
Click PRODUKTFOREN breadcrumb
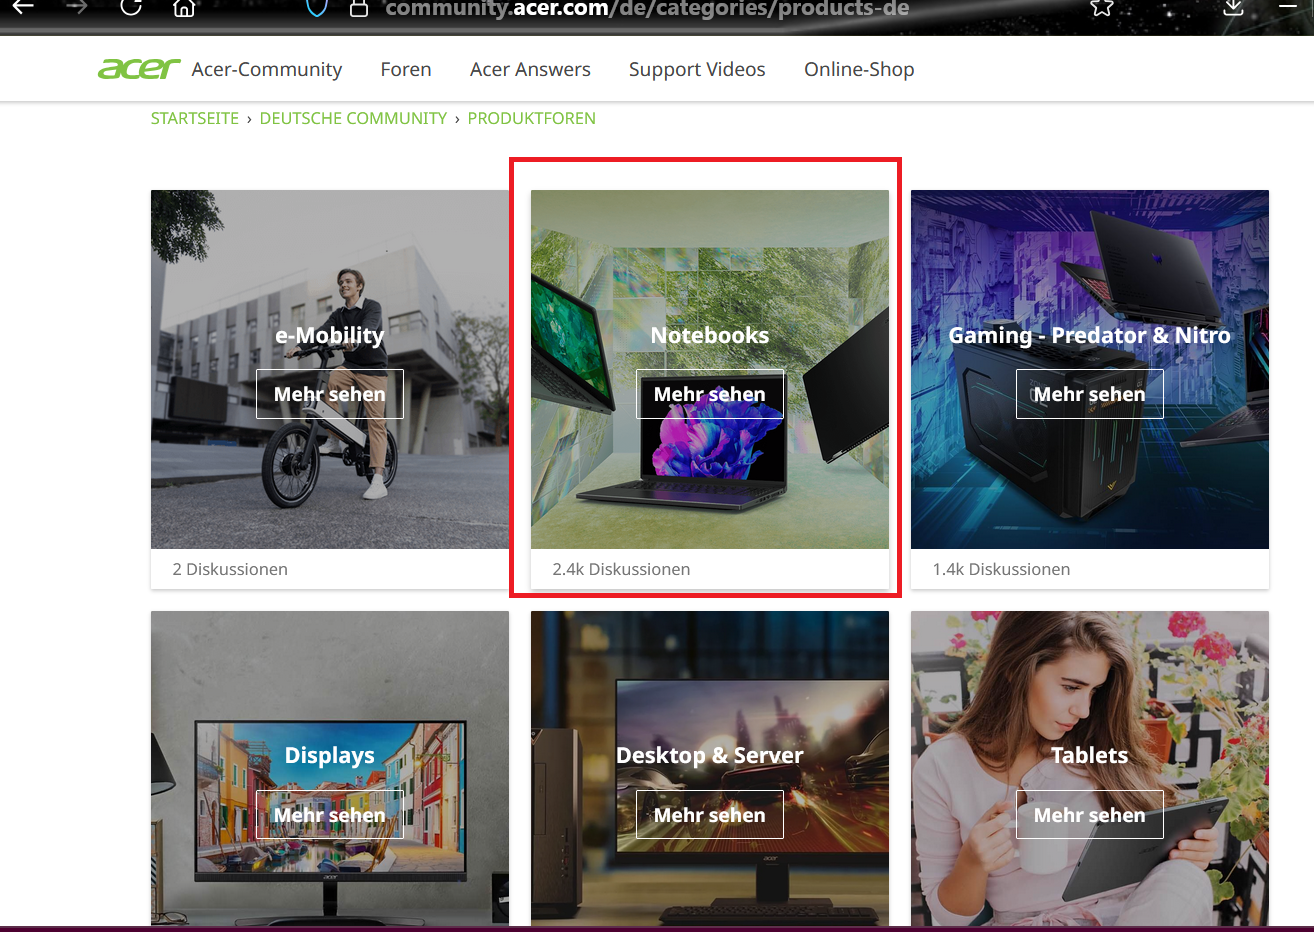point(532,118)
